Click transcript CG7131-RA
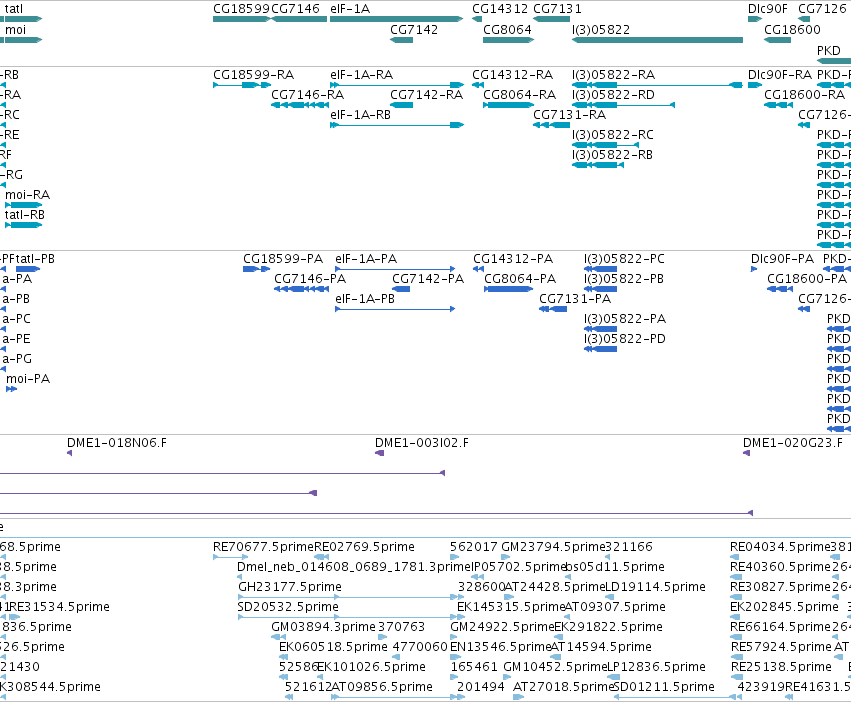851x702 pixels. pos(570,115)
